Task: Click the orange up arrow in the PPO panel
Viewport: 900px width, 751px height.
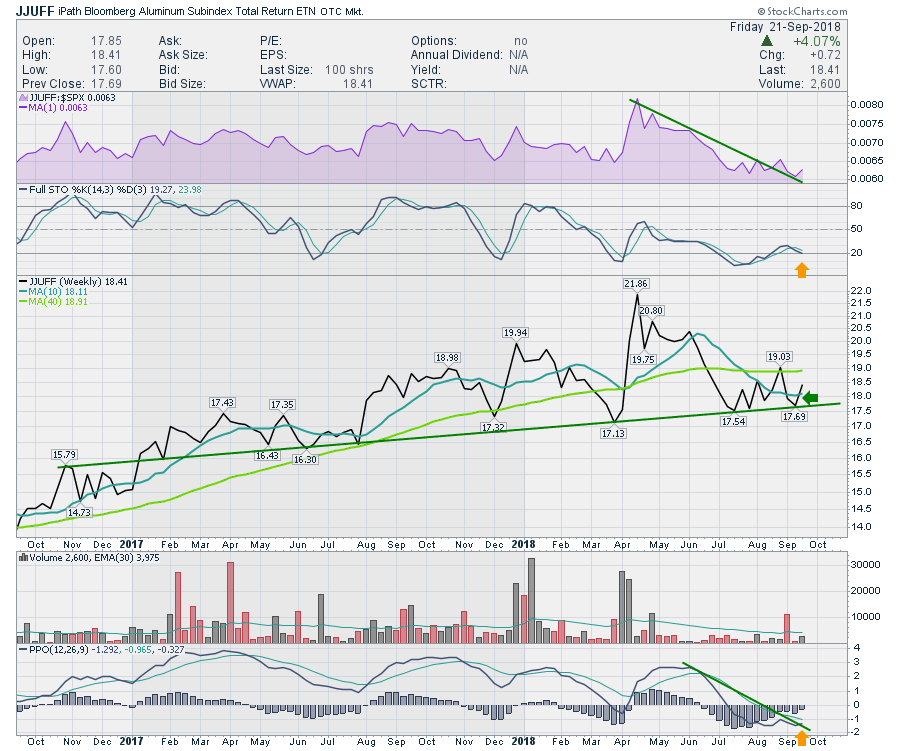Action: [x=800, y=739]
